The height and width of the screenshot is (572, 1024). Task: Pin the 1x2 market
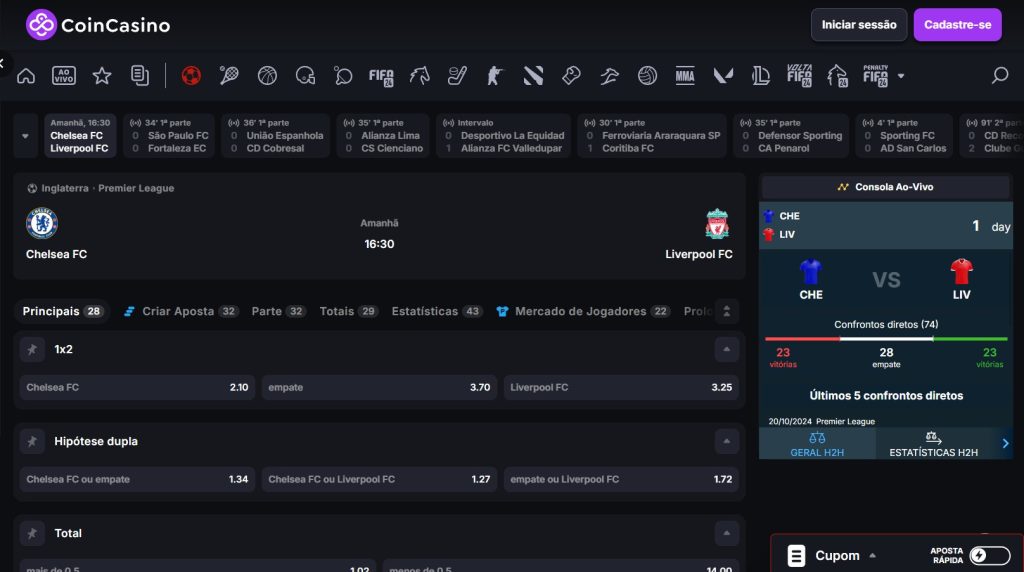pyautogui.click(x=32, y=349)
